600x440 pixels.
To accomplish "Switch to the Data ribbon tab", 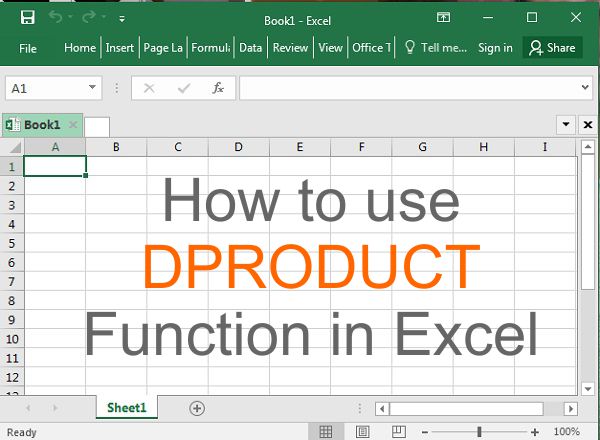I will pos(251,48).
